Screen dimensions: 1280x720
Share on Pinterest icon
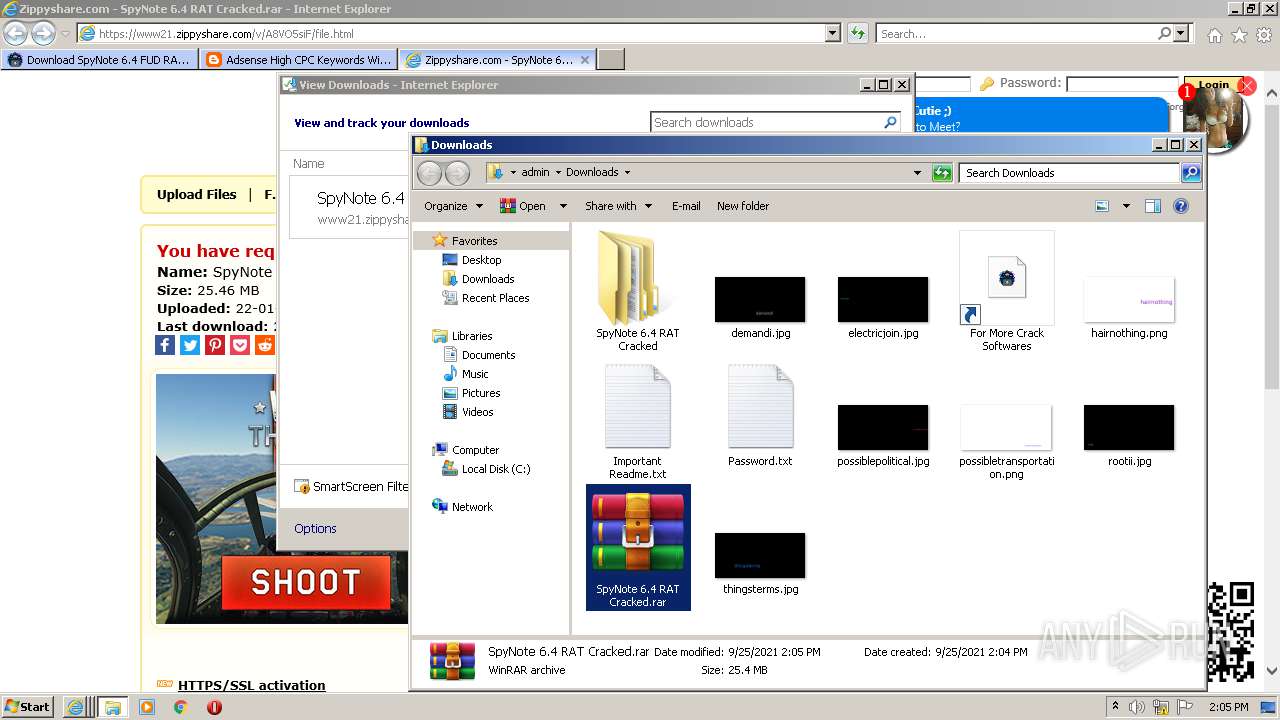click(215, 345)
